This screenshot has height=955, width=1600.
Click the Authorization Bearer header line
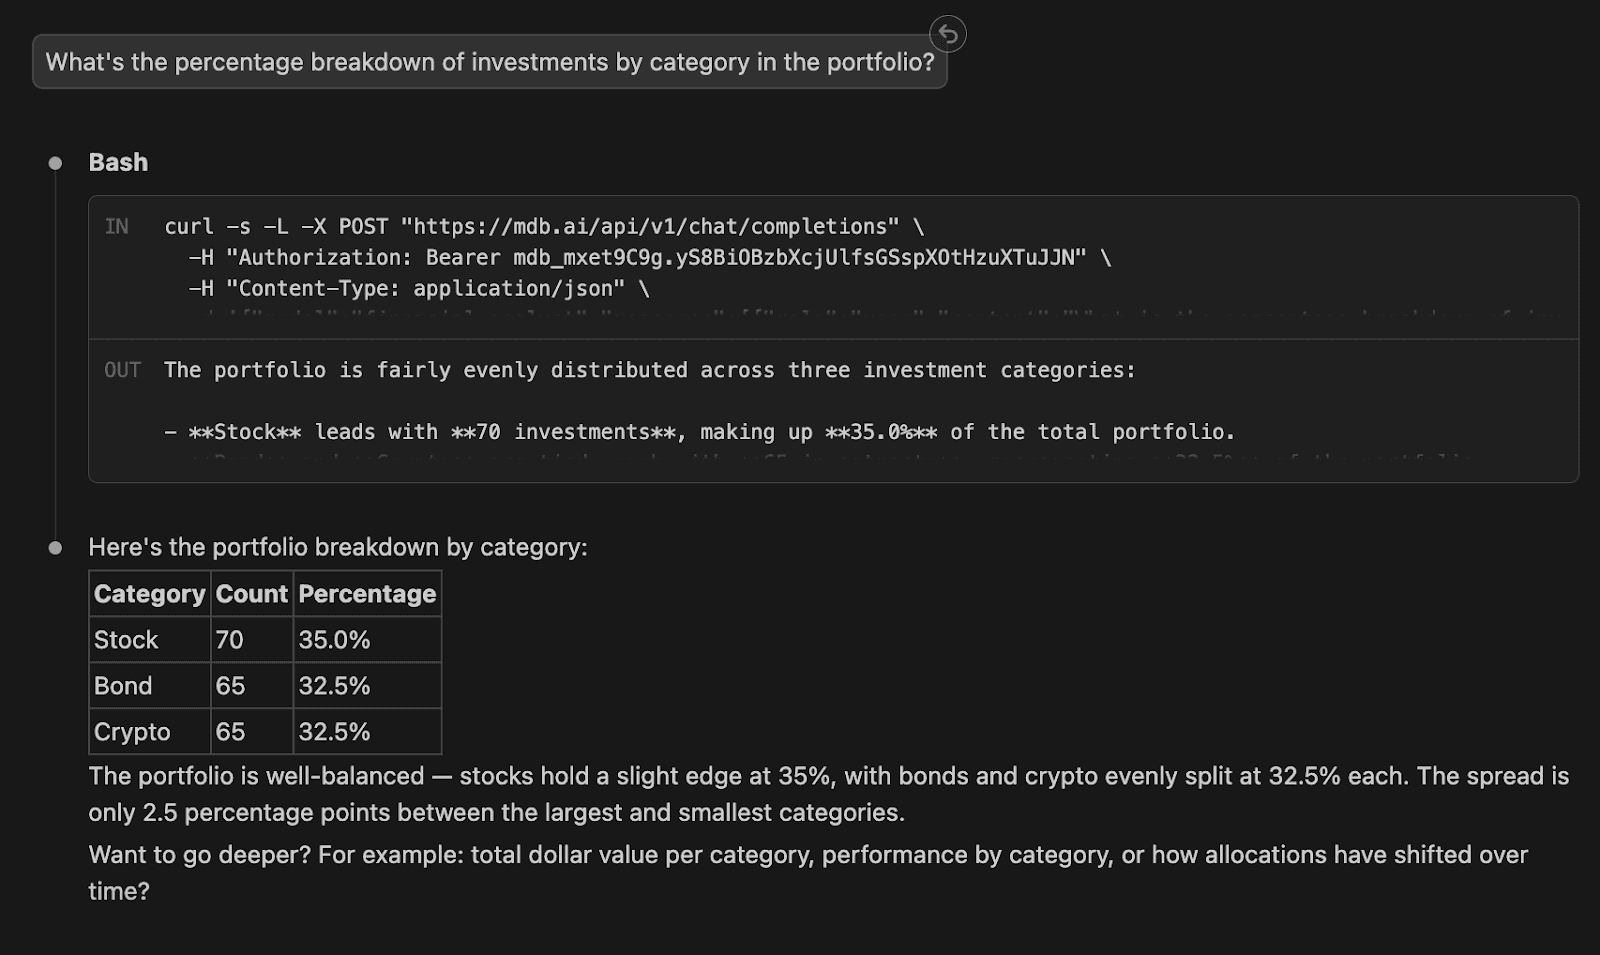coord(650,258)
